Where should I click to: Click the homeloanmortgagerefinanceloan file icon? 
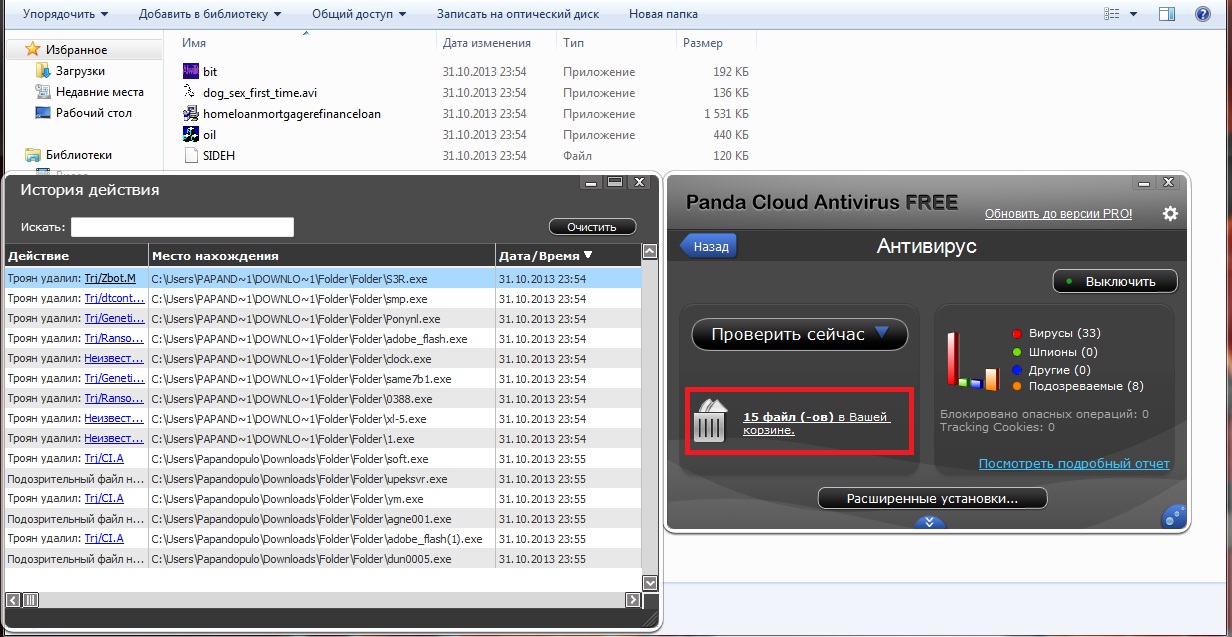[192, 114]
